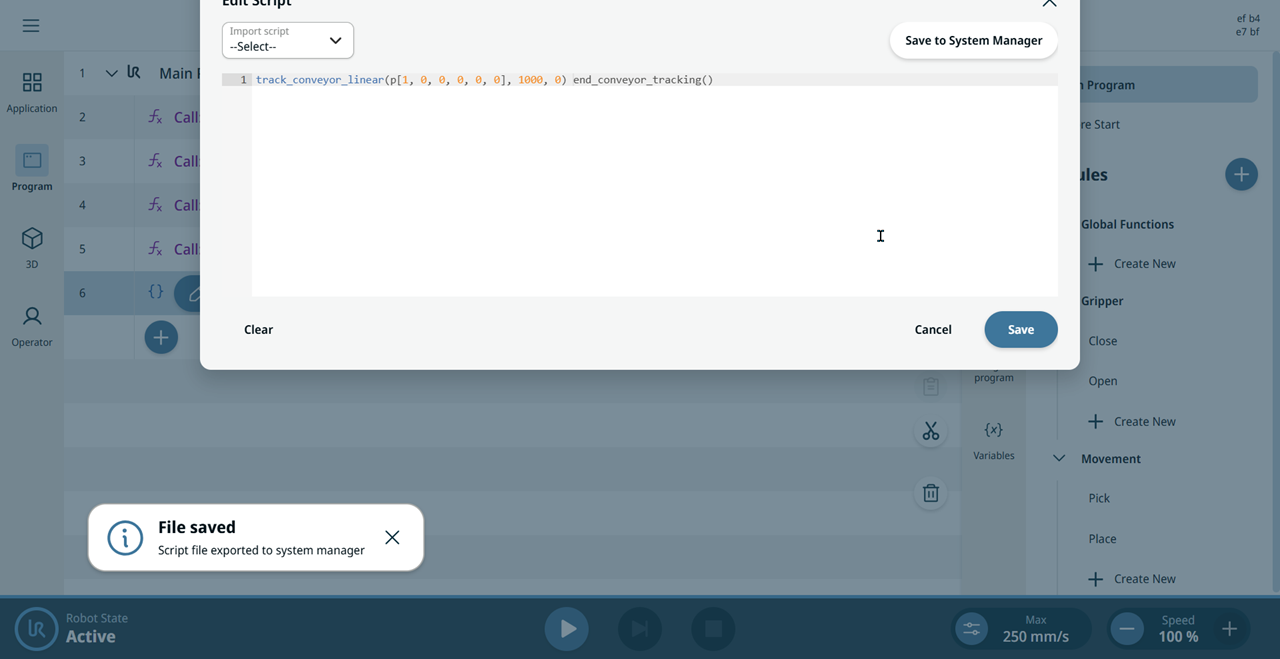The image size is (1280, 659).
Task: Dismiss the File saved notification
Action: click(x=392, y=537)
